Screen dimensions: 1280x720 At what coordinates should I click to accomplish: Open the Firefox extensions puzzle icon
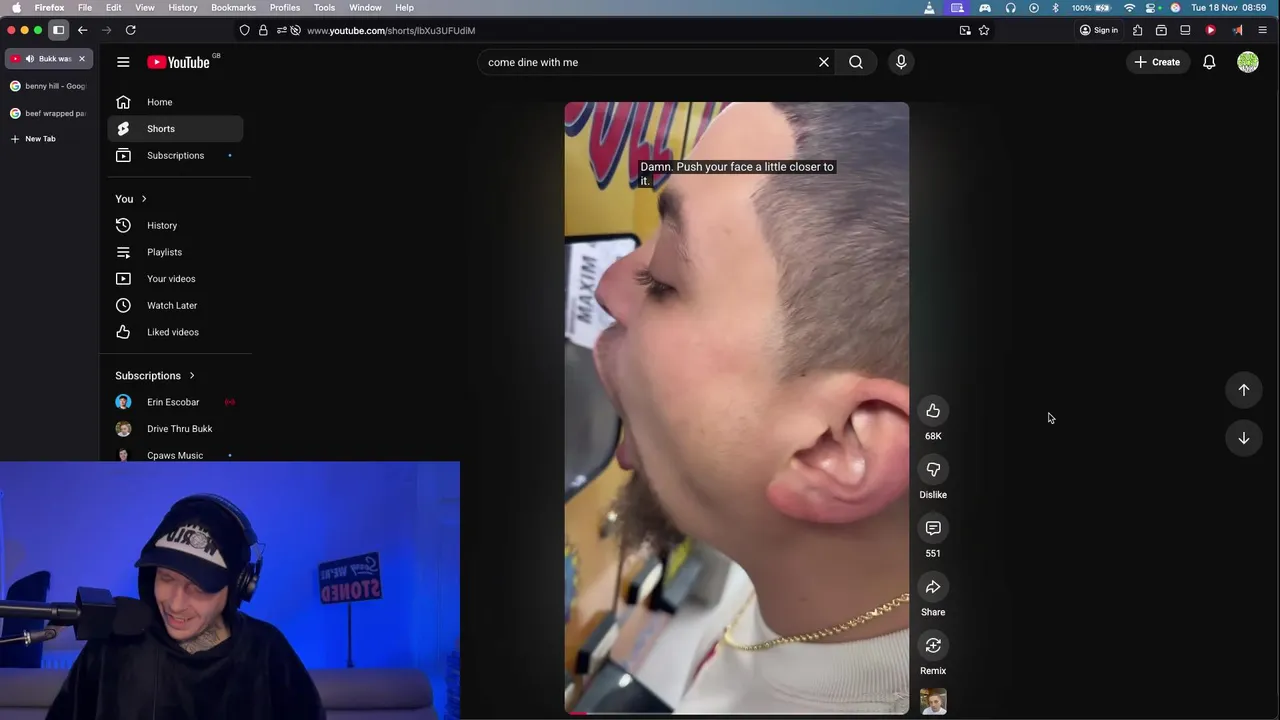(x=1137, y=30)
